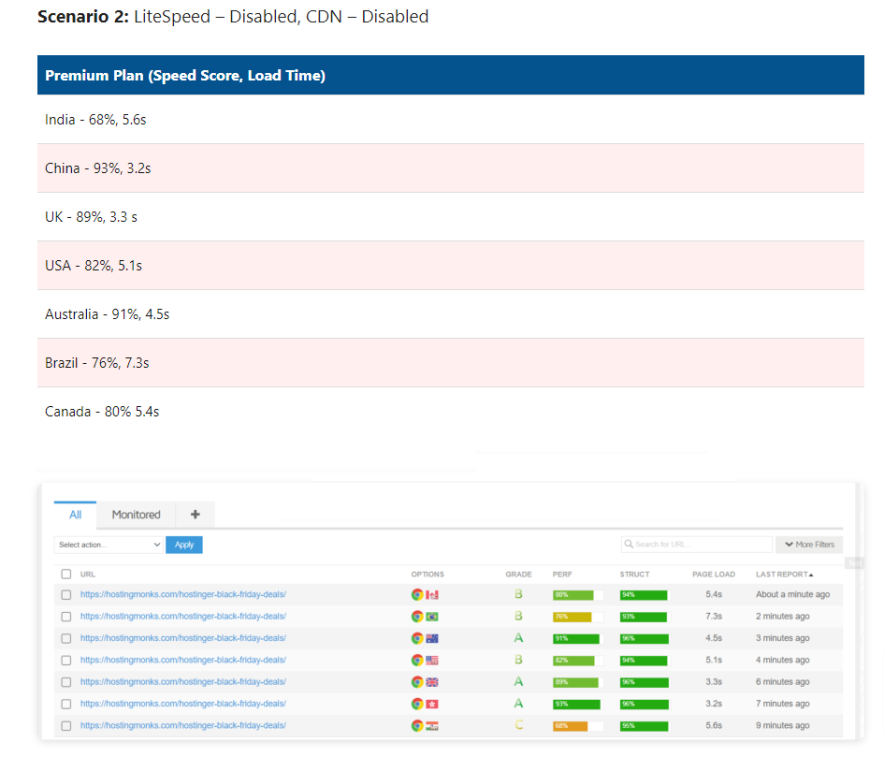Click the USA flag icon
This screenshot has height=757, width=884.
[432, 659]
